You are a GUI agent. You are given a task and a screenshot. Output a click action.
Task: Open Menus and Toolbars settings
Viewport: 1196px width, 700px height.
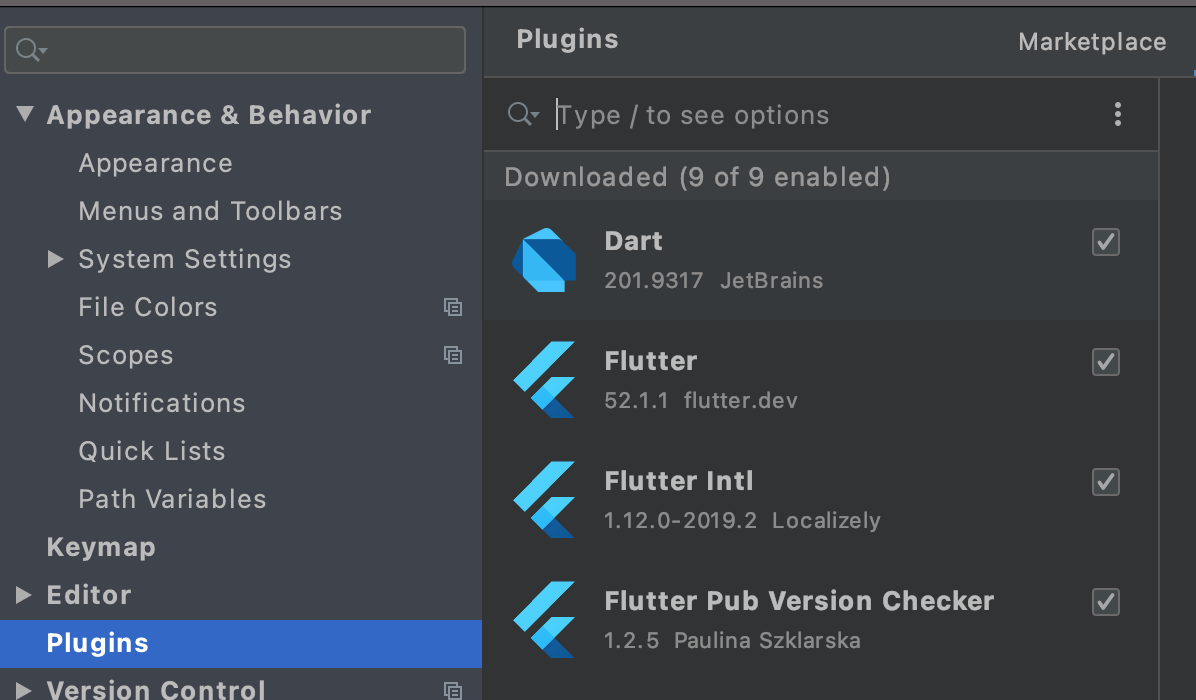pos(210,211)
